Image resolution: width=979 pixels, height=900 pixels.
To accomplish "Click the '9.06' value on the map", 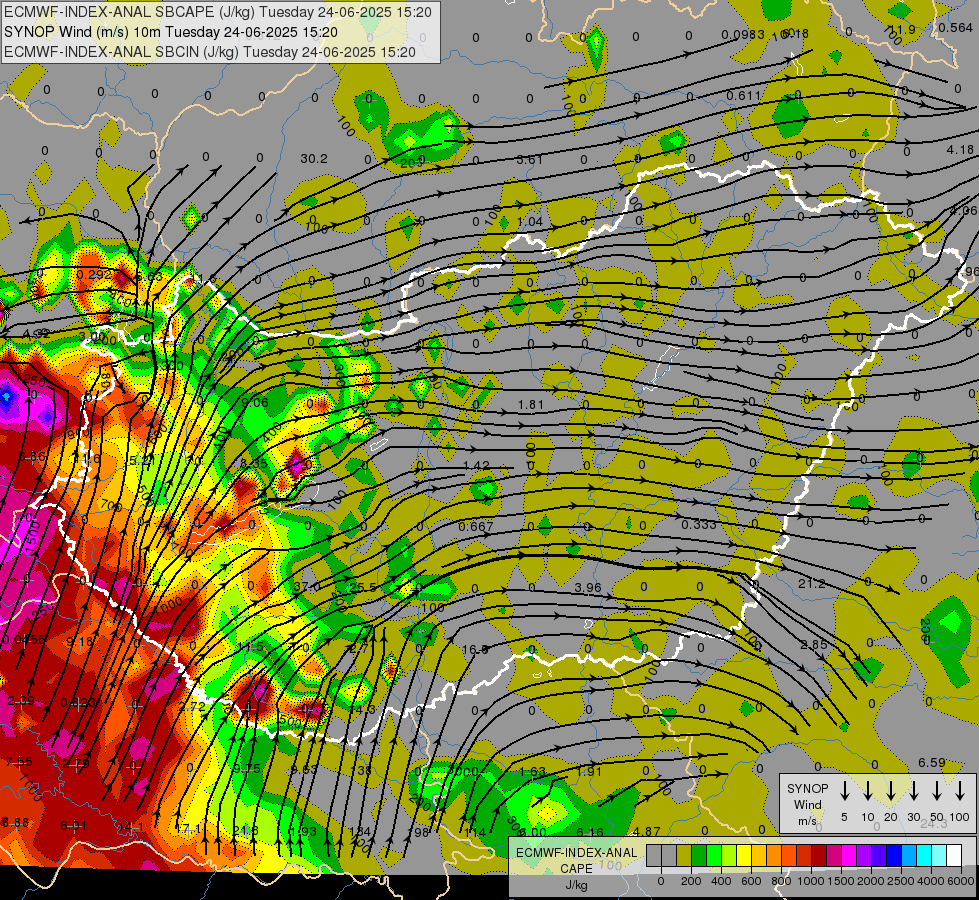I will point(255,403).
